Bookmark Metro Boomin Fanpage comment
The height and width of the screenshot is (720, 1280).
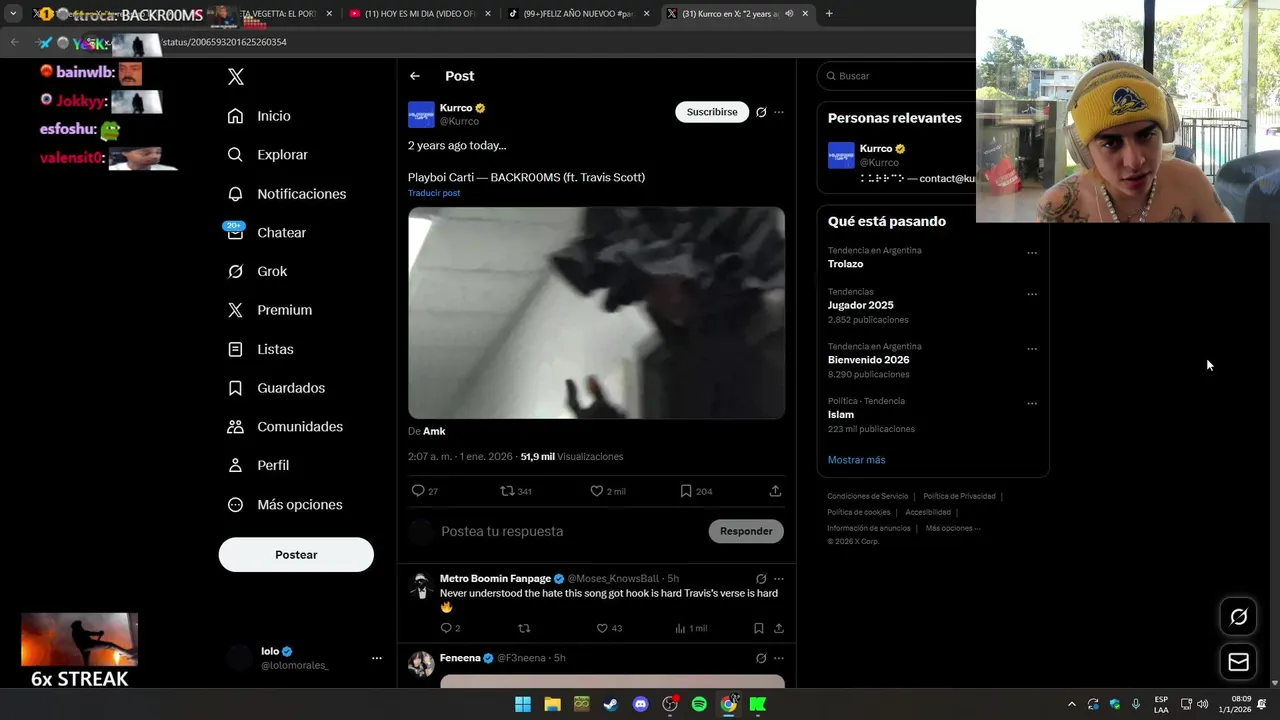759,628
